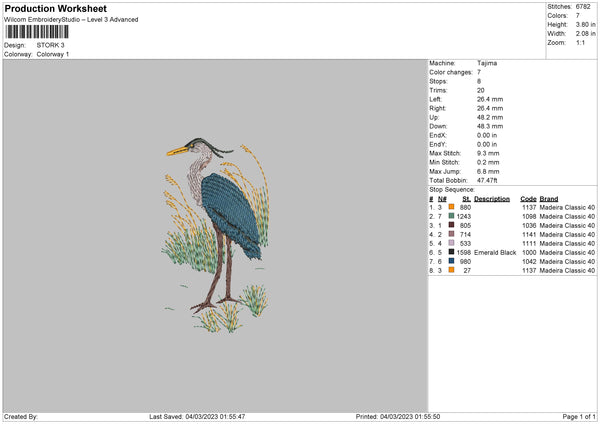Screen dimensions: 600x424
Task: Click the St. column header
Action: (466, 198)
